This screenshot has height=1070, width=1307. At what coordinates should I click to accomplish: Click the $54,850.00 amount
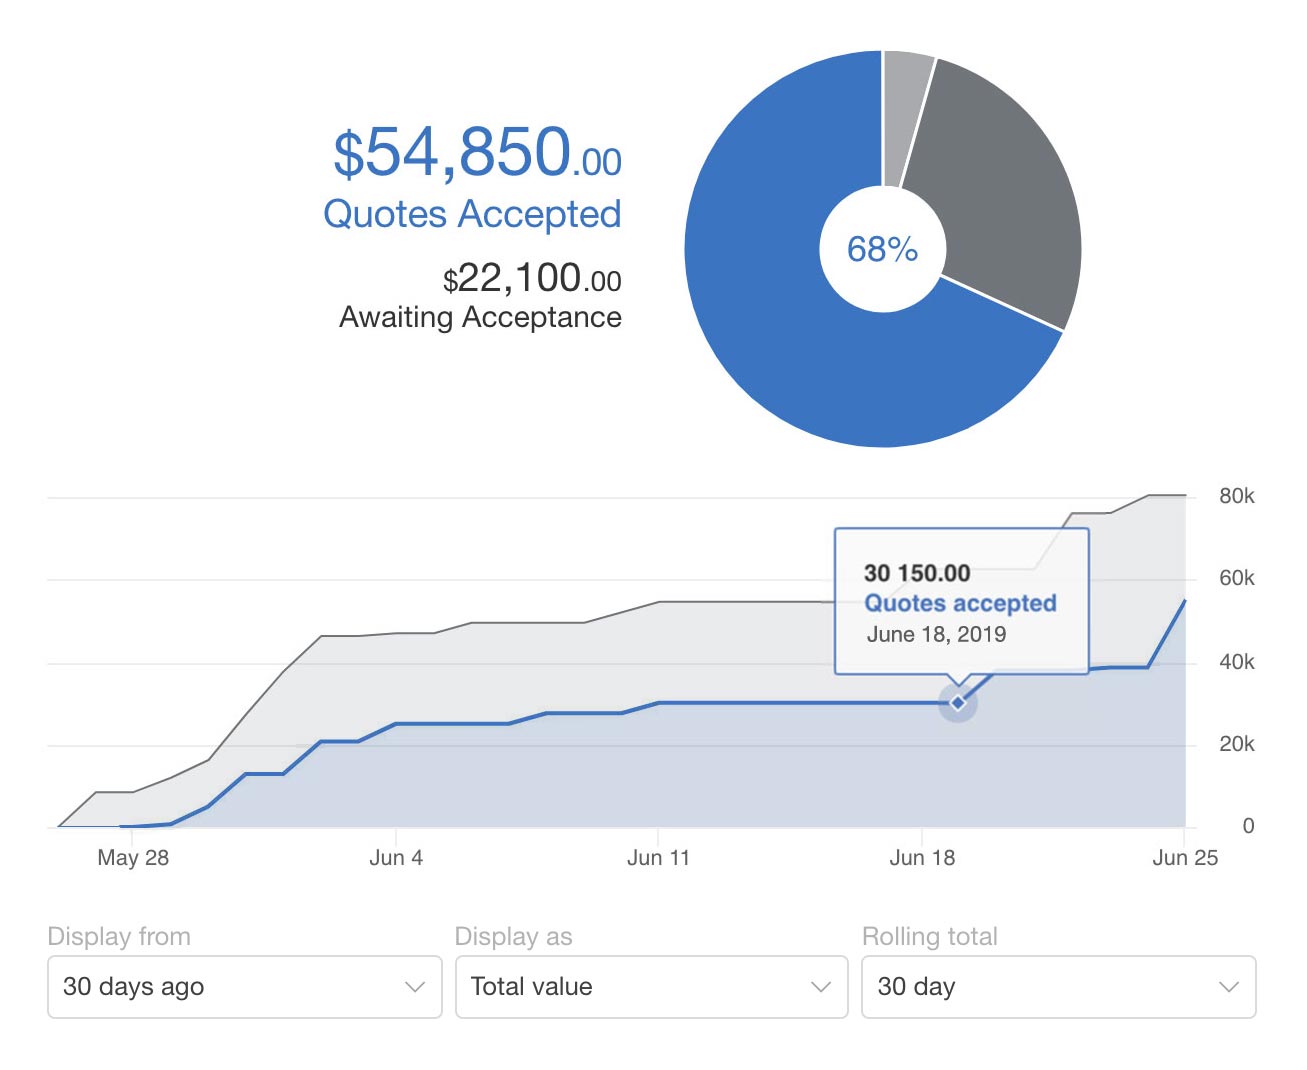tap(477, 153)
